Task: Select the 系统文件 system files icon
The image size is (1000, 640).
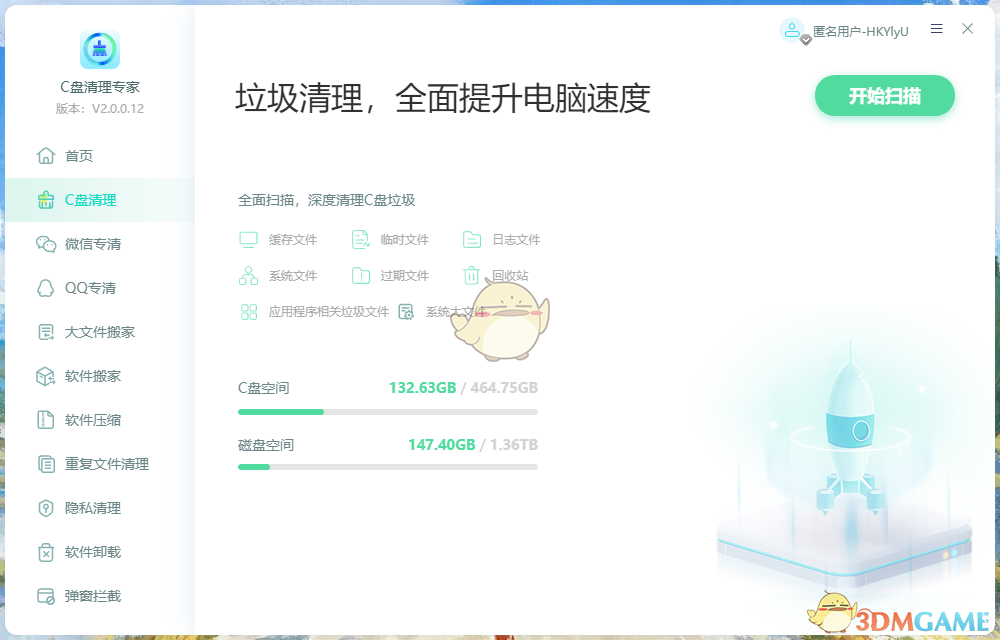Action: (247, 275)
